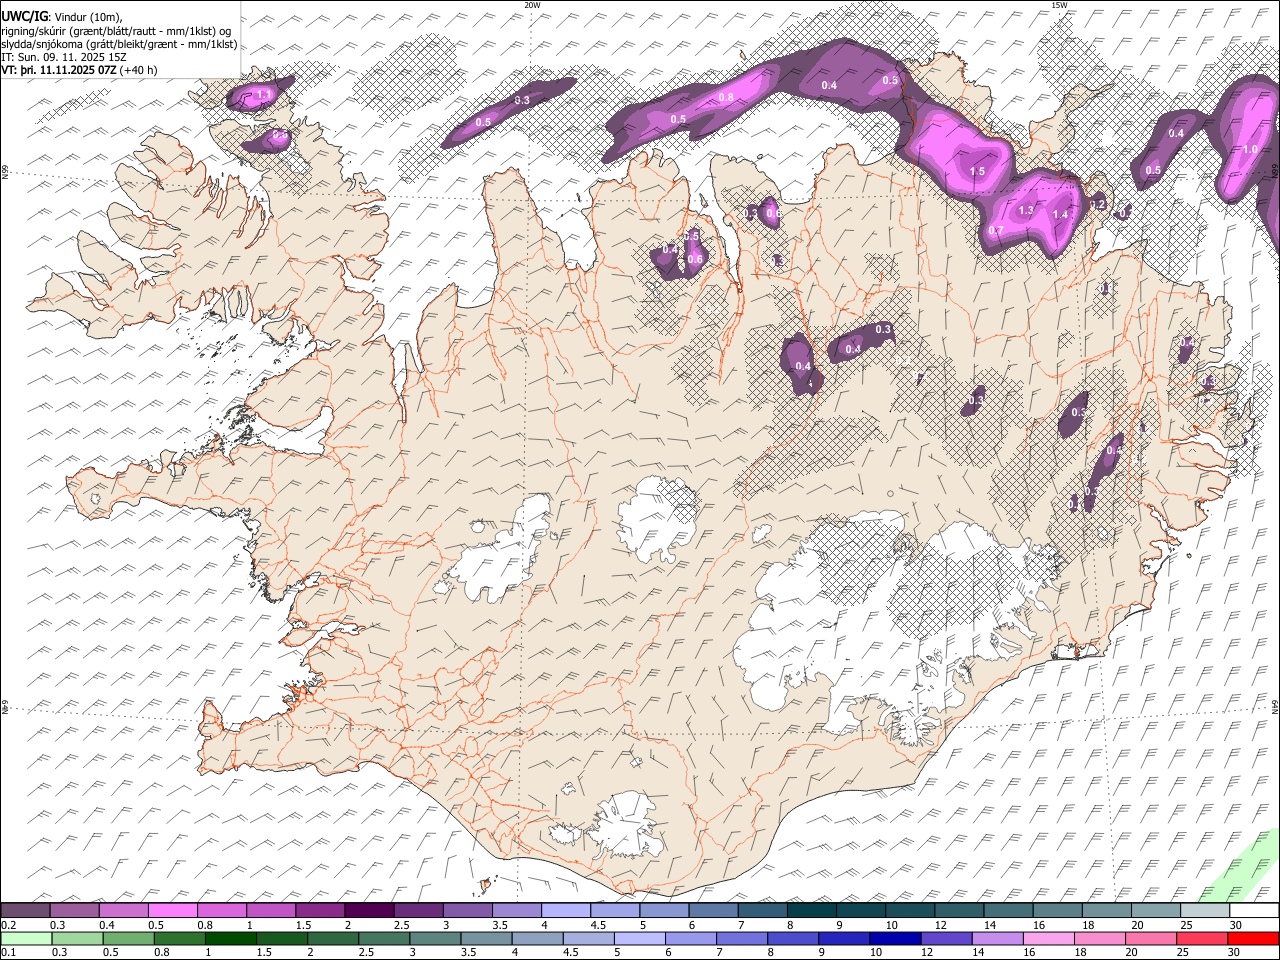Viewport: 1280px width, 960px height.
Task: Pick the crimson swatch labeled 25
Action: coord(1202,938)
